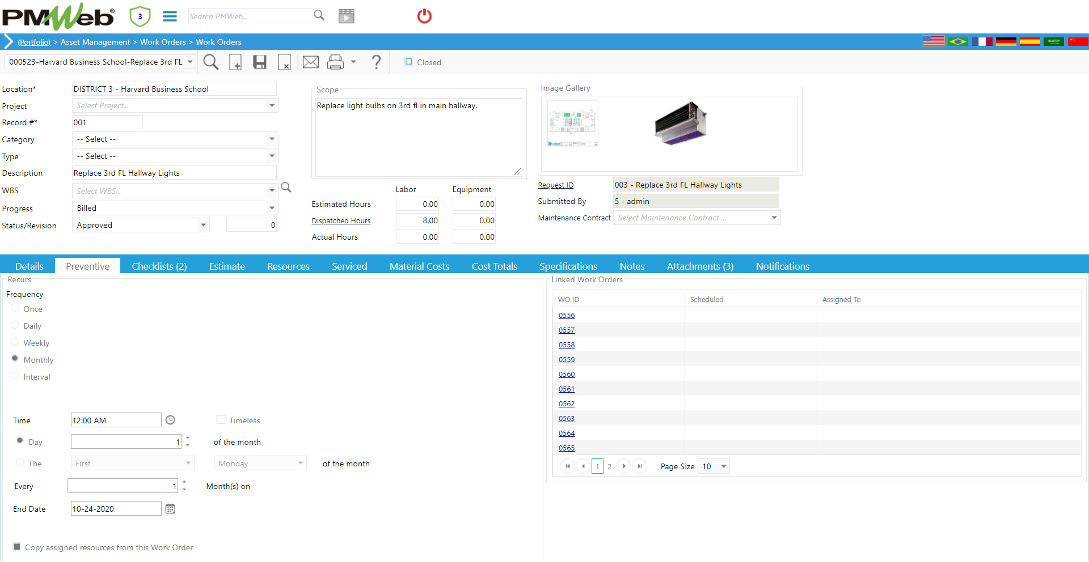
Task: Open the video tutorial icon
Action: pyautogui.click(x=346, y=16)
